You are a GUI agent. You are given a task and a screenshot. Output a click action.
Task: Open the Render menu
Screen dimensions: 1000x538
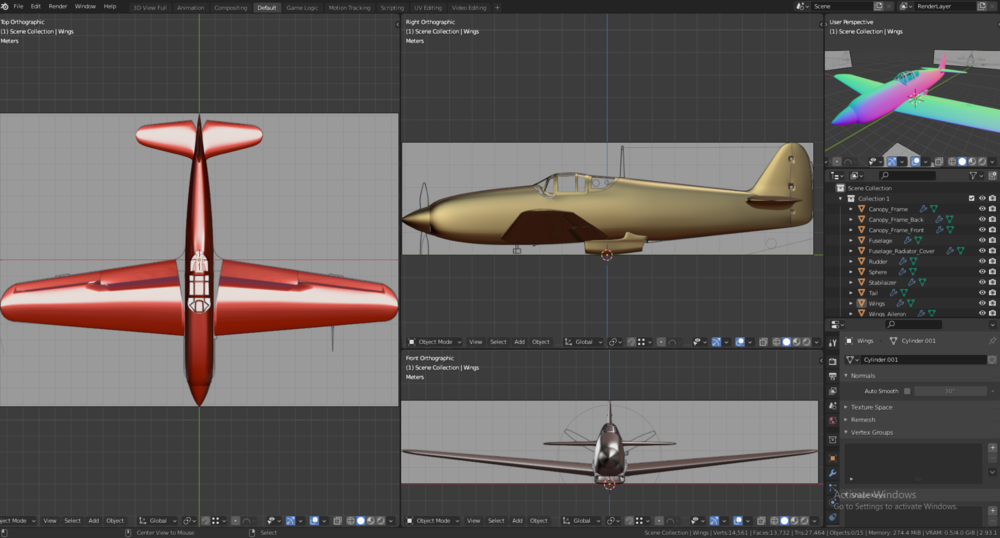click(58, 6)
